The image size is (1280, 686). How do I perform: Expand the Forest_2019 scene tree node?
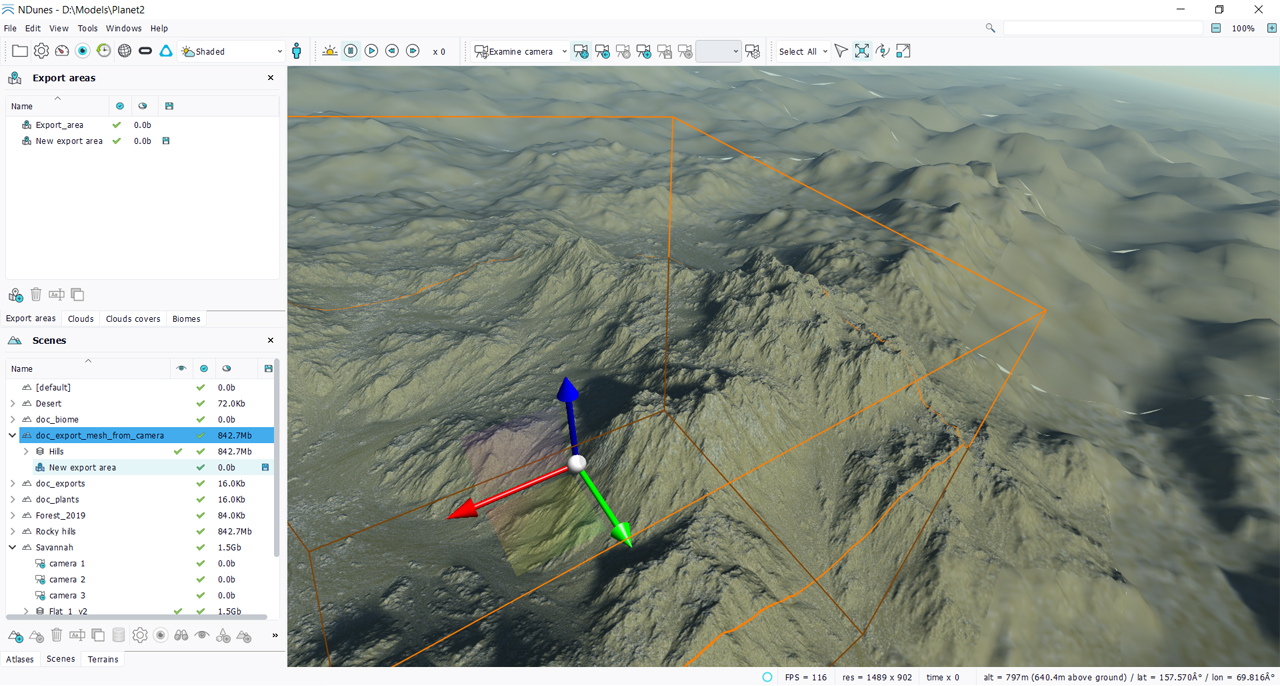13,516
